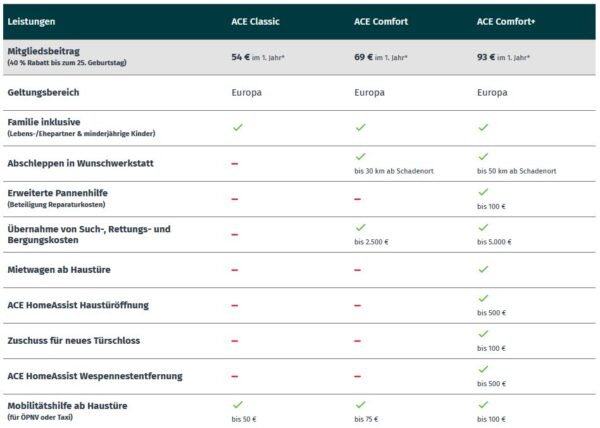The width and height of the screenshot is (600, 428).
Task: Click checkmark for Mobilitätshilfe under ACE Comfort+
Action: (483, 404)
